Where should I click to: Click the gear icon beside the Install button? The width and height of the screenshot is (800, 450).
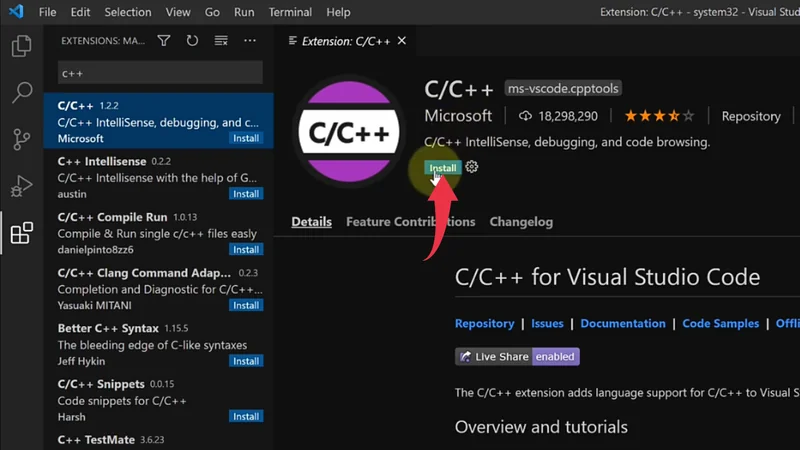[x=472, y=167]
